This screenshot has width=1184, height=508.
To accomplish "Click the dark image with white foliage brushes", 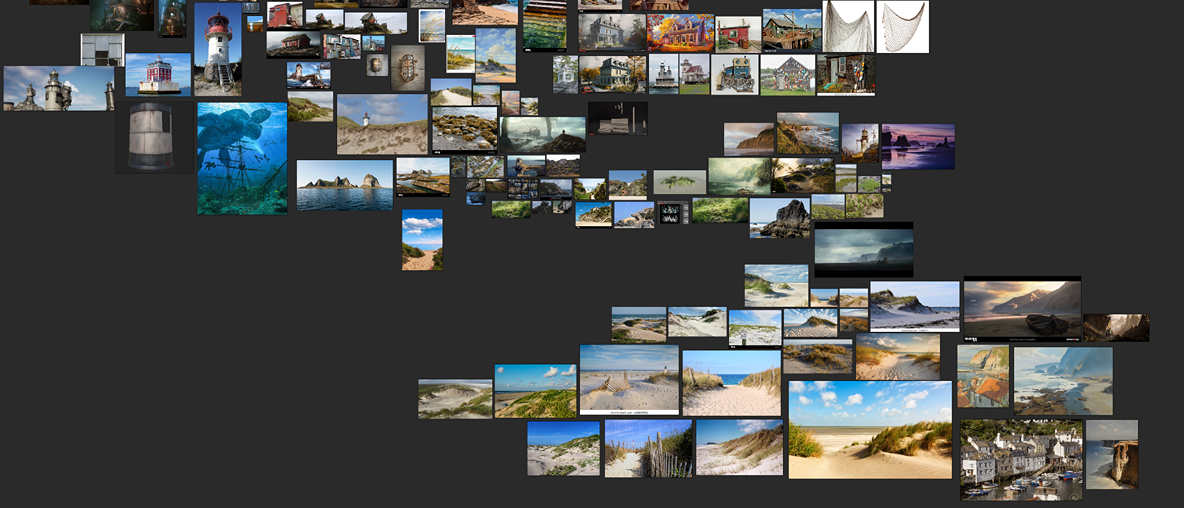I will 672,213.
